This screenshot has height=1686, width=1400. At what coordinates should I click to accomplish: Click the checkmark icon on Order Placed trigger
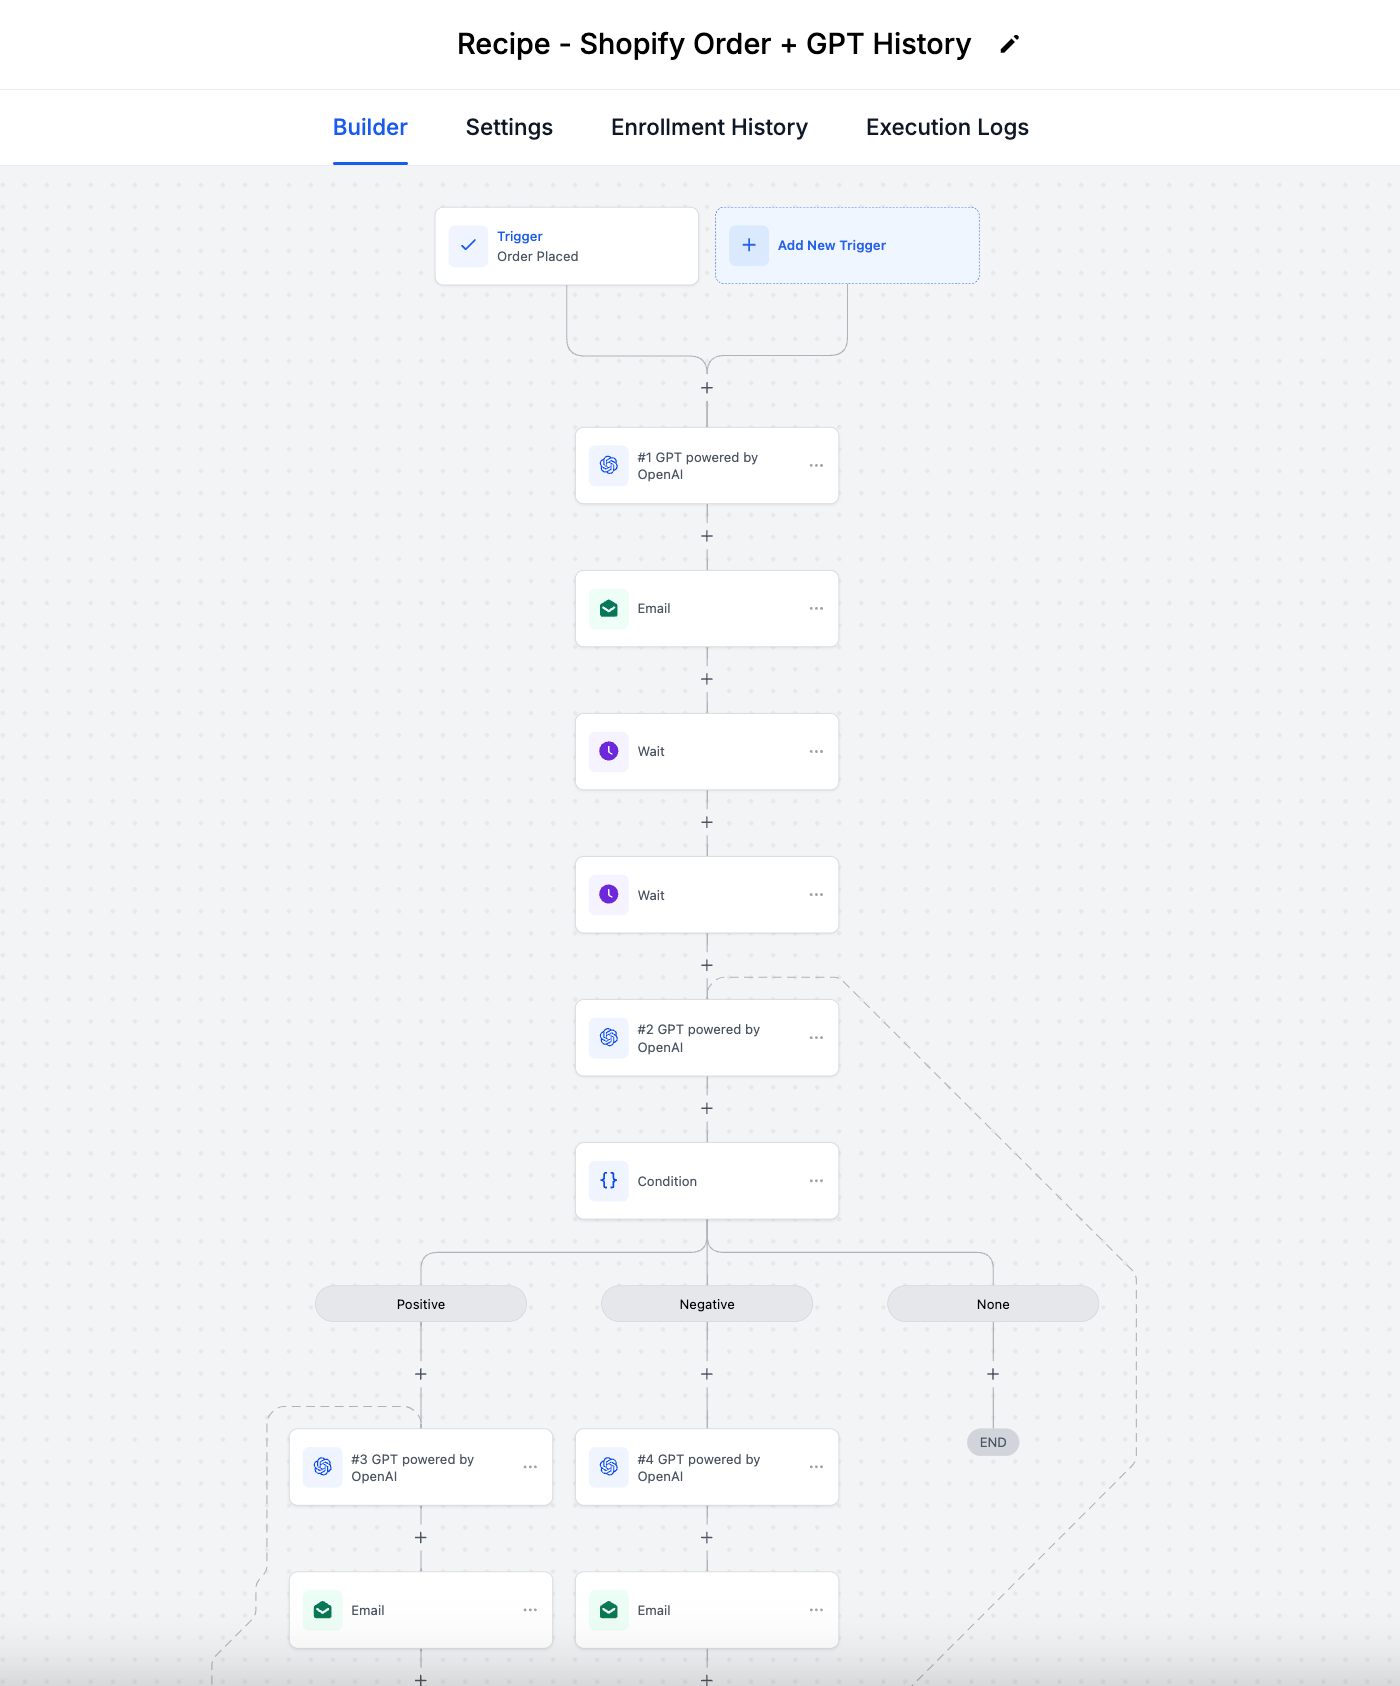coord(468,246)
